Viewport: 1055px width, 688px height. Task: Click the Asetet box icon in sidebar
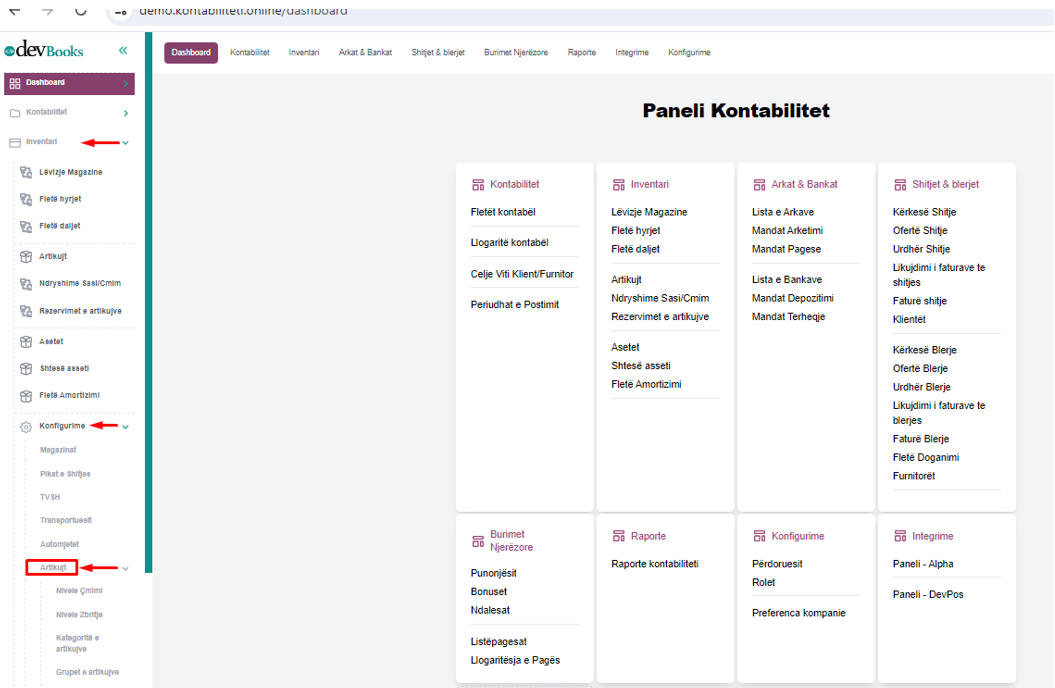pyautogui.click(x=26, y=342)
